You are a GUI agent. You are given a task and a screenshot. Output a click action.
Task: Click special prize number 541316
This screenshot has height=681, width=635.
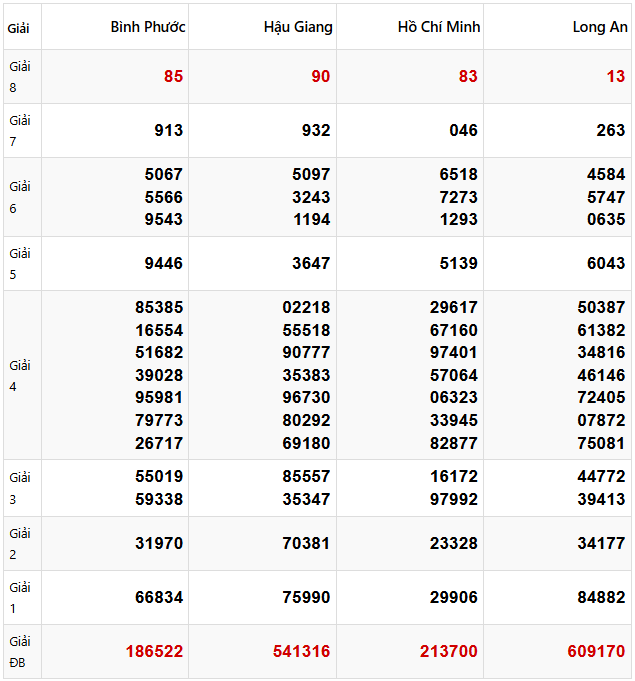pyautogui.click(x=301, y=651)
